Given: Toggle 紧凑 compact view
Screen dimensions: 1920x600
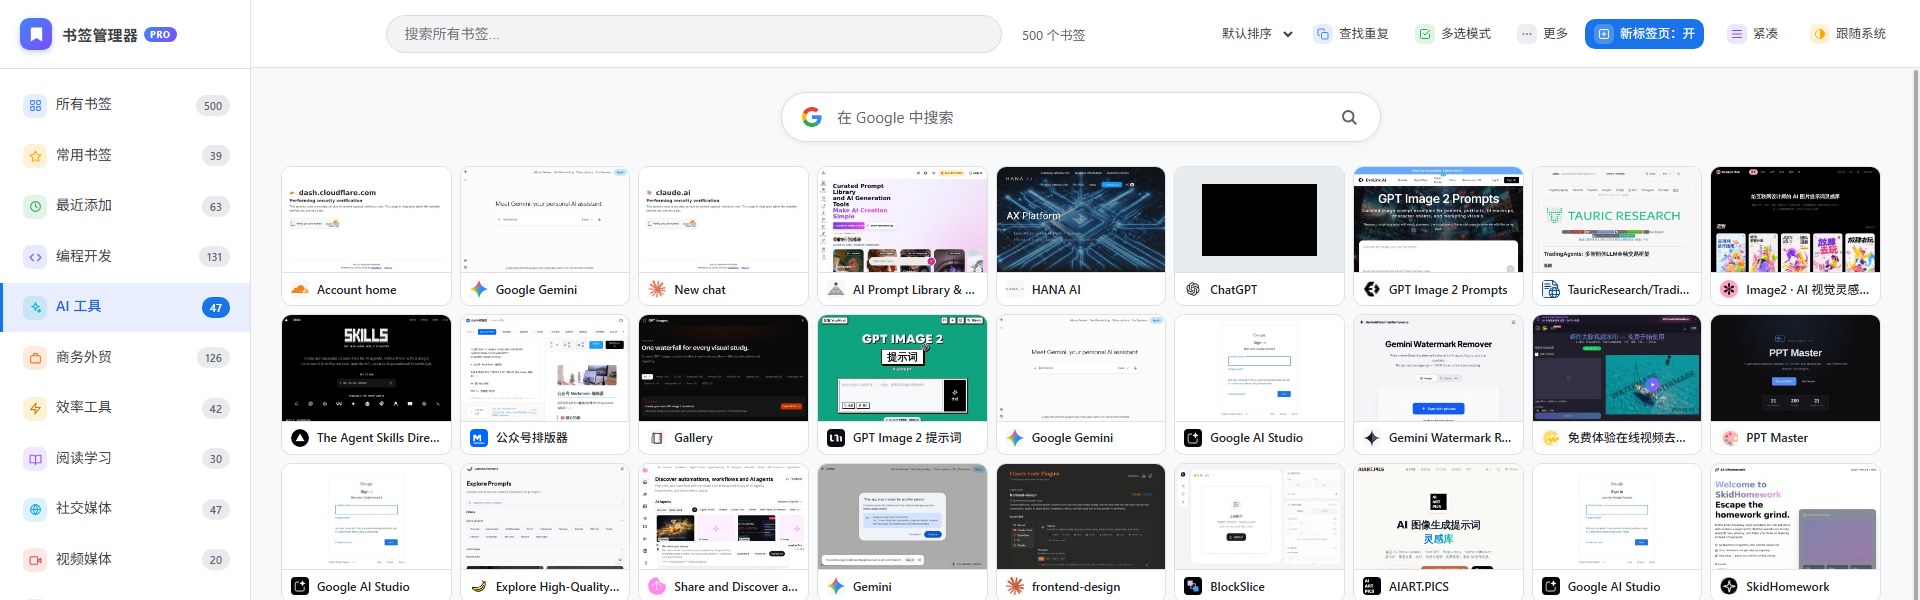Looking at the screenshot, I should pyautogui.click(x=1754, y=34).
